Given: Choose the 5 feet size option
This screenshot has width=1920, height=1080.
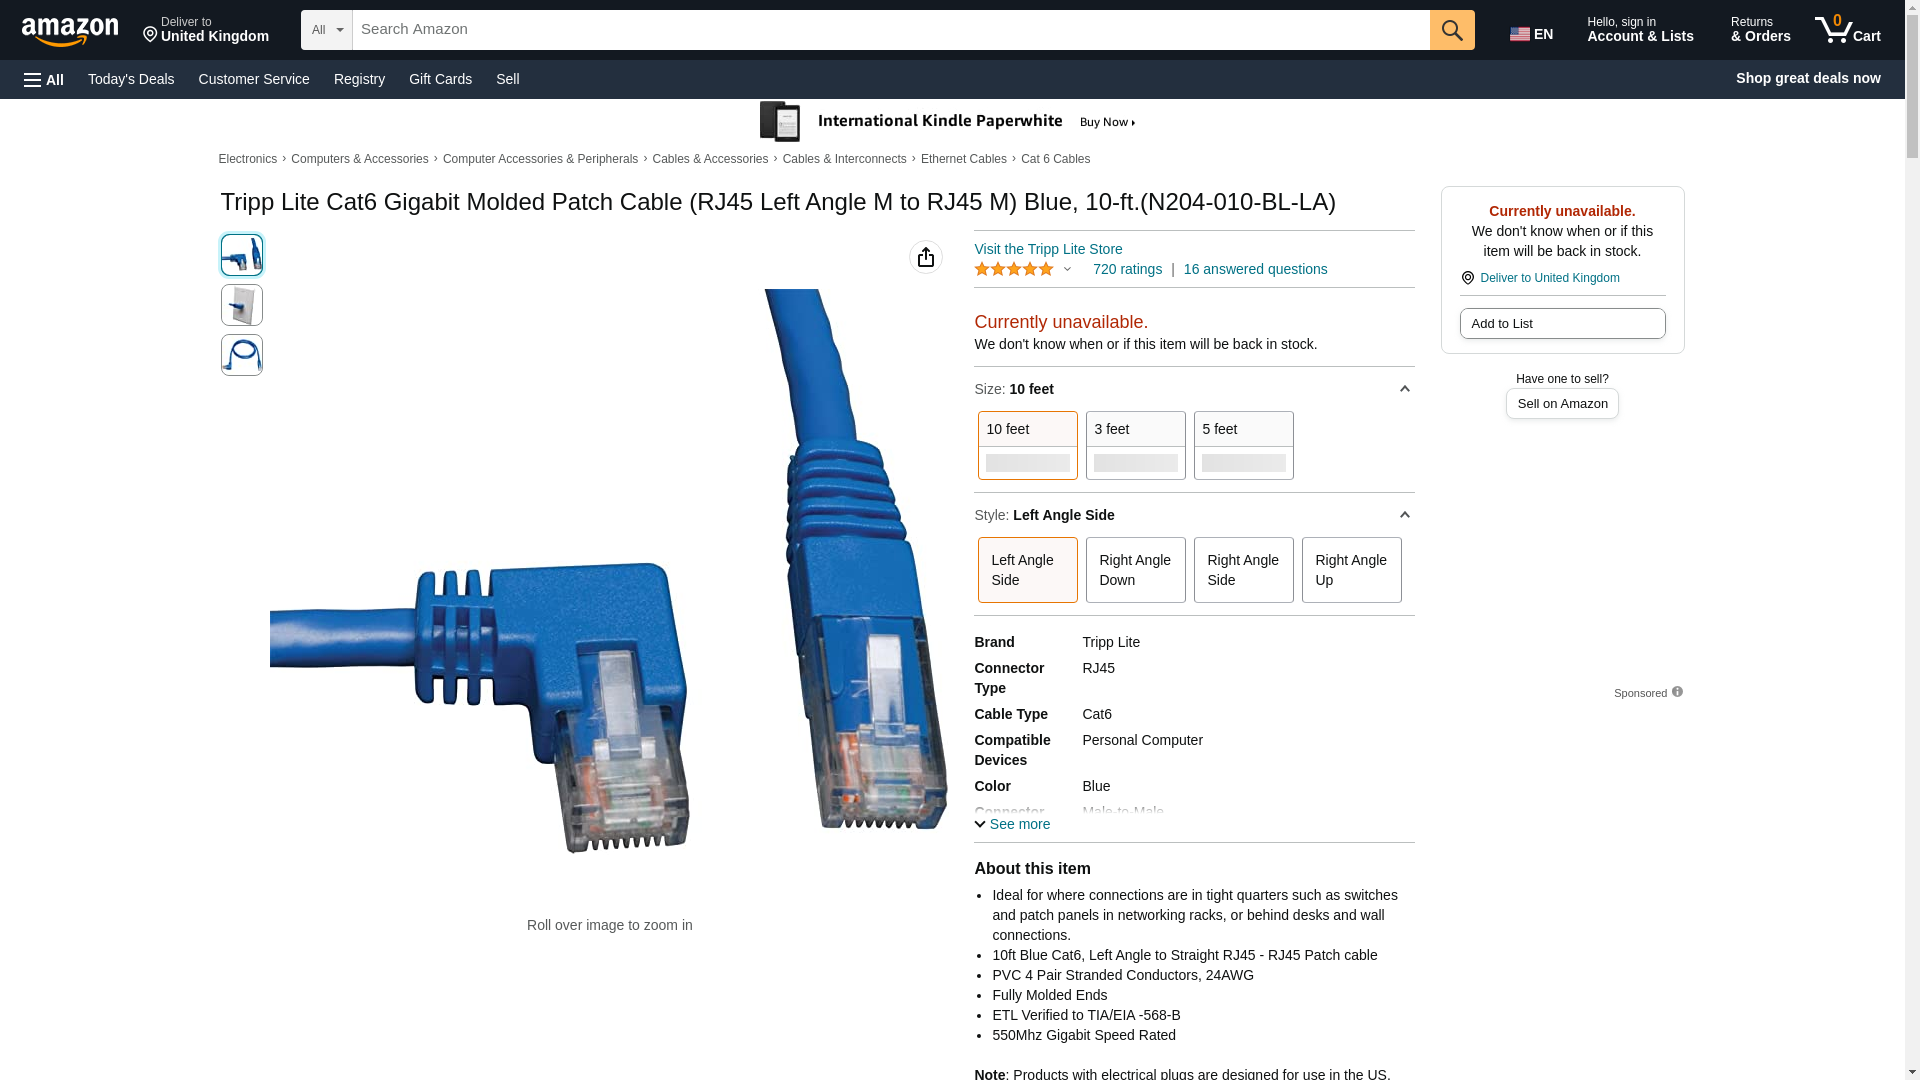Looking at the screenshot, I should pos(1244,445).
